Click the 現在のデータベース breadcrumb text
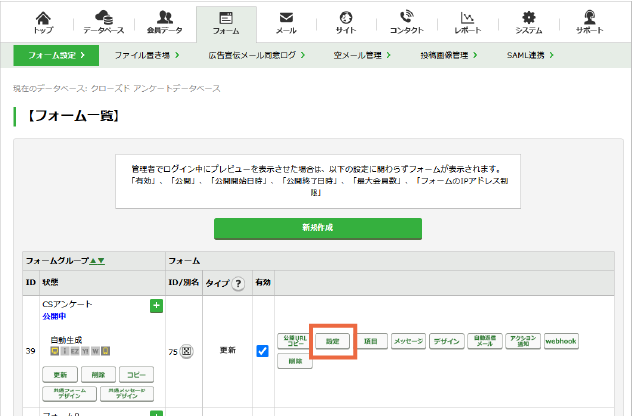The image size is (632, 416). [x=117, y=88]
